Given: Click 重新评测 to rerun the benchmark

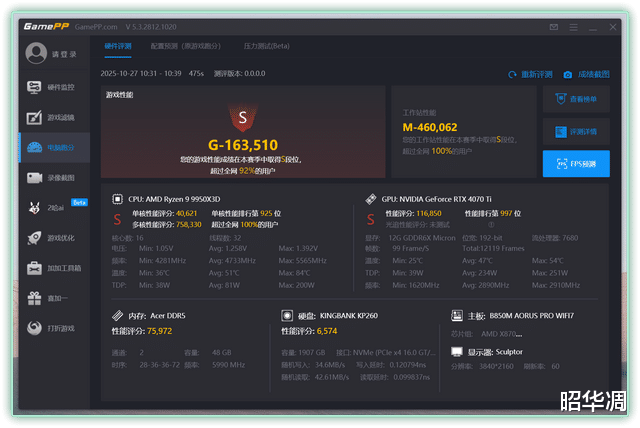Looking at the screenshot, I should pos(536,75).
